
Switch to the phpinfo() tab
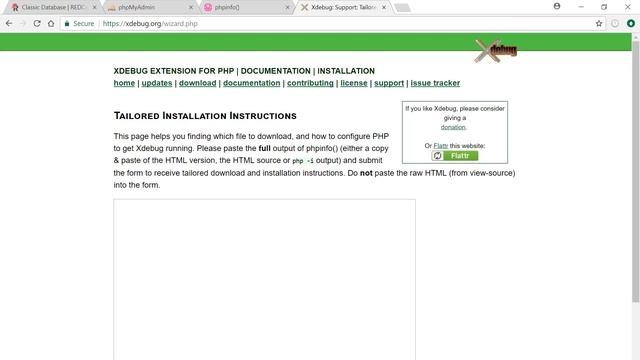pyautogui.click(x=245, y=7)
